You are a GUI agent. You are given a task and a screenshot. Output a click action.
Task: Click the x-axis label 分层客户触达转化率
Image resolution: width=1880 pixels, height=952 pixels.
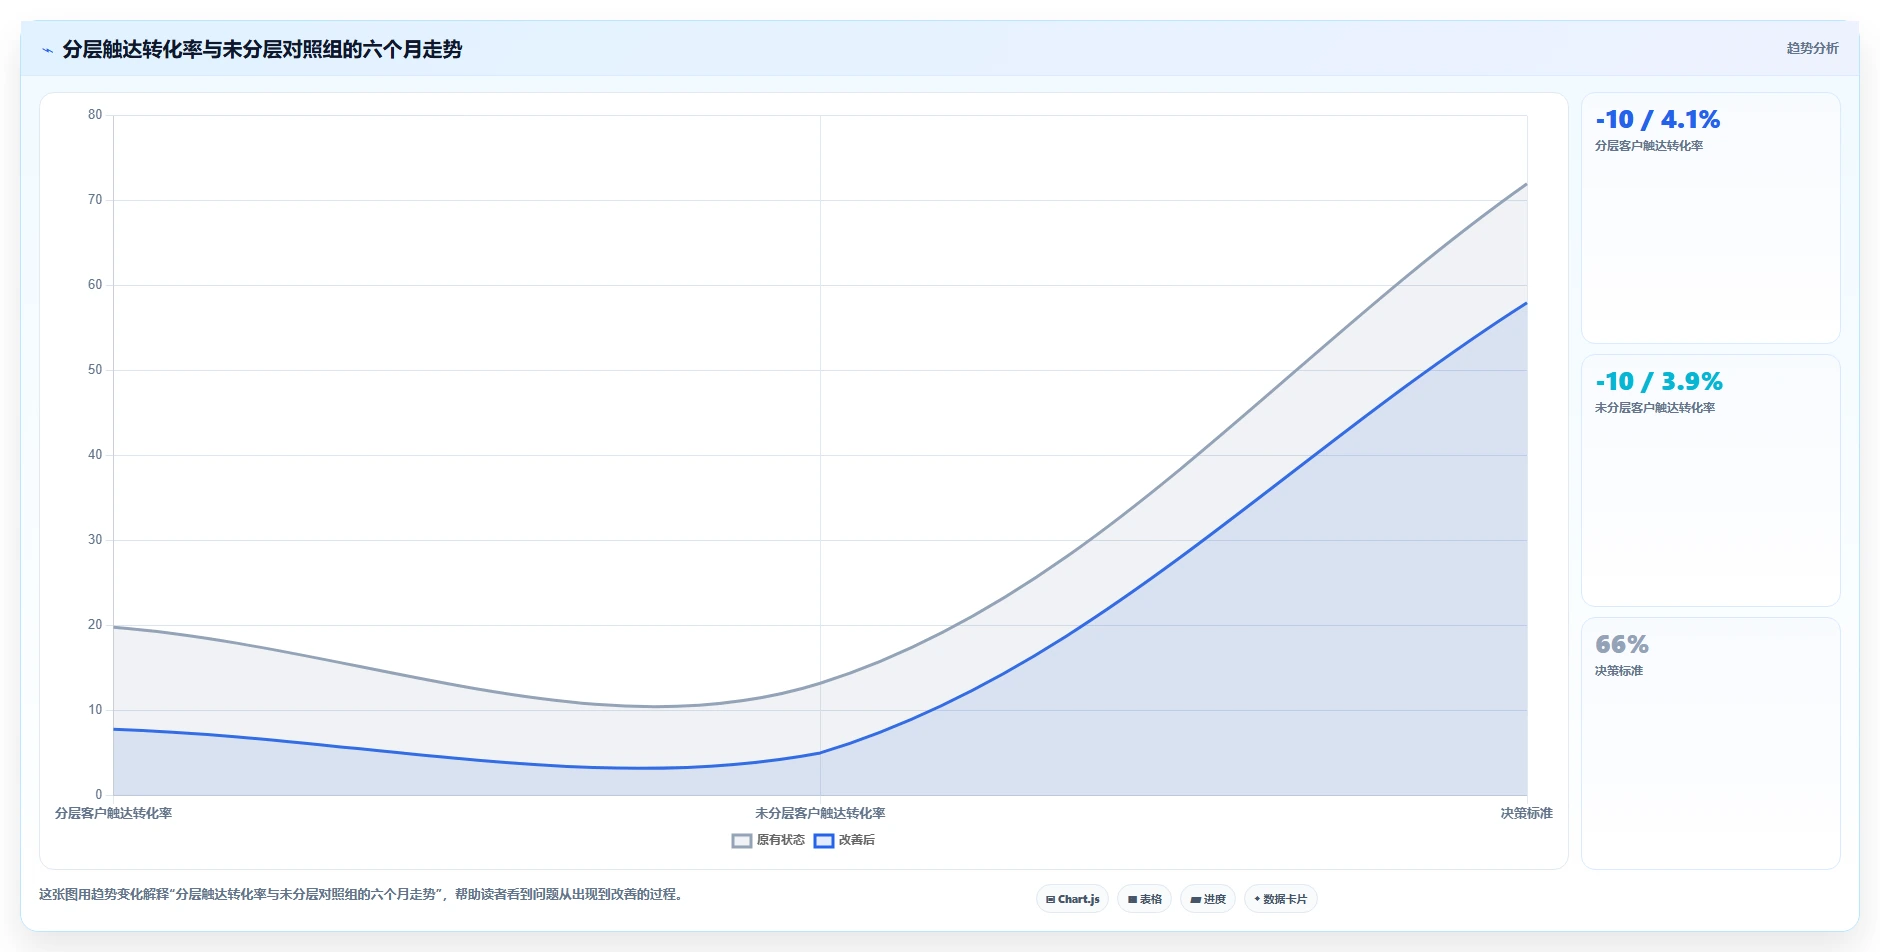click(x=113, y=813)
